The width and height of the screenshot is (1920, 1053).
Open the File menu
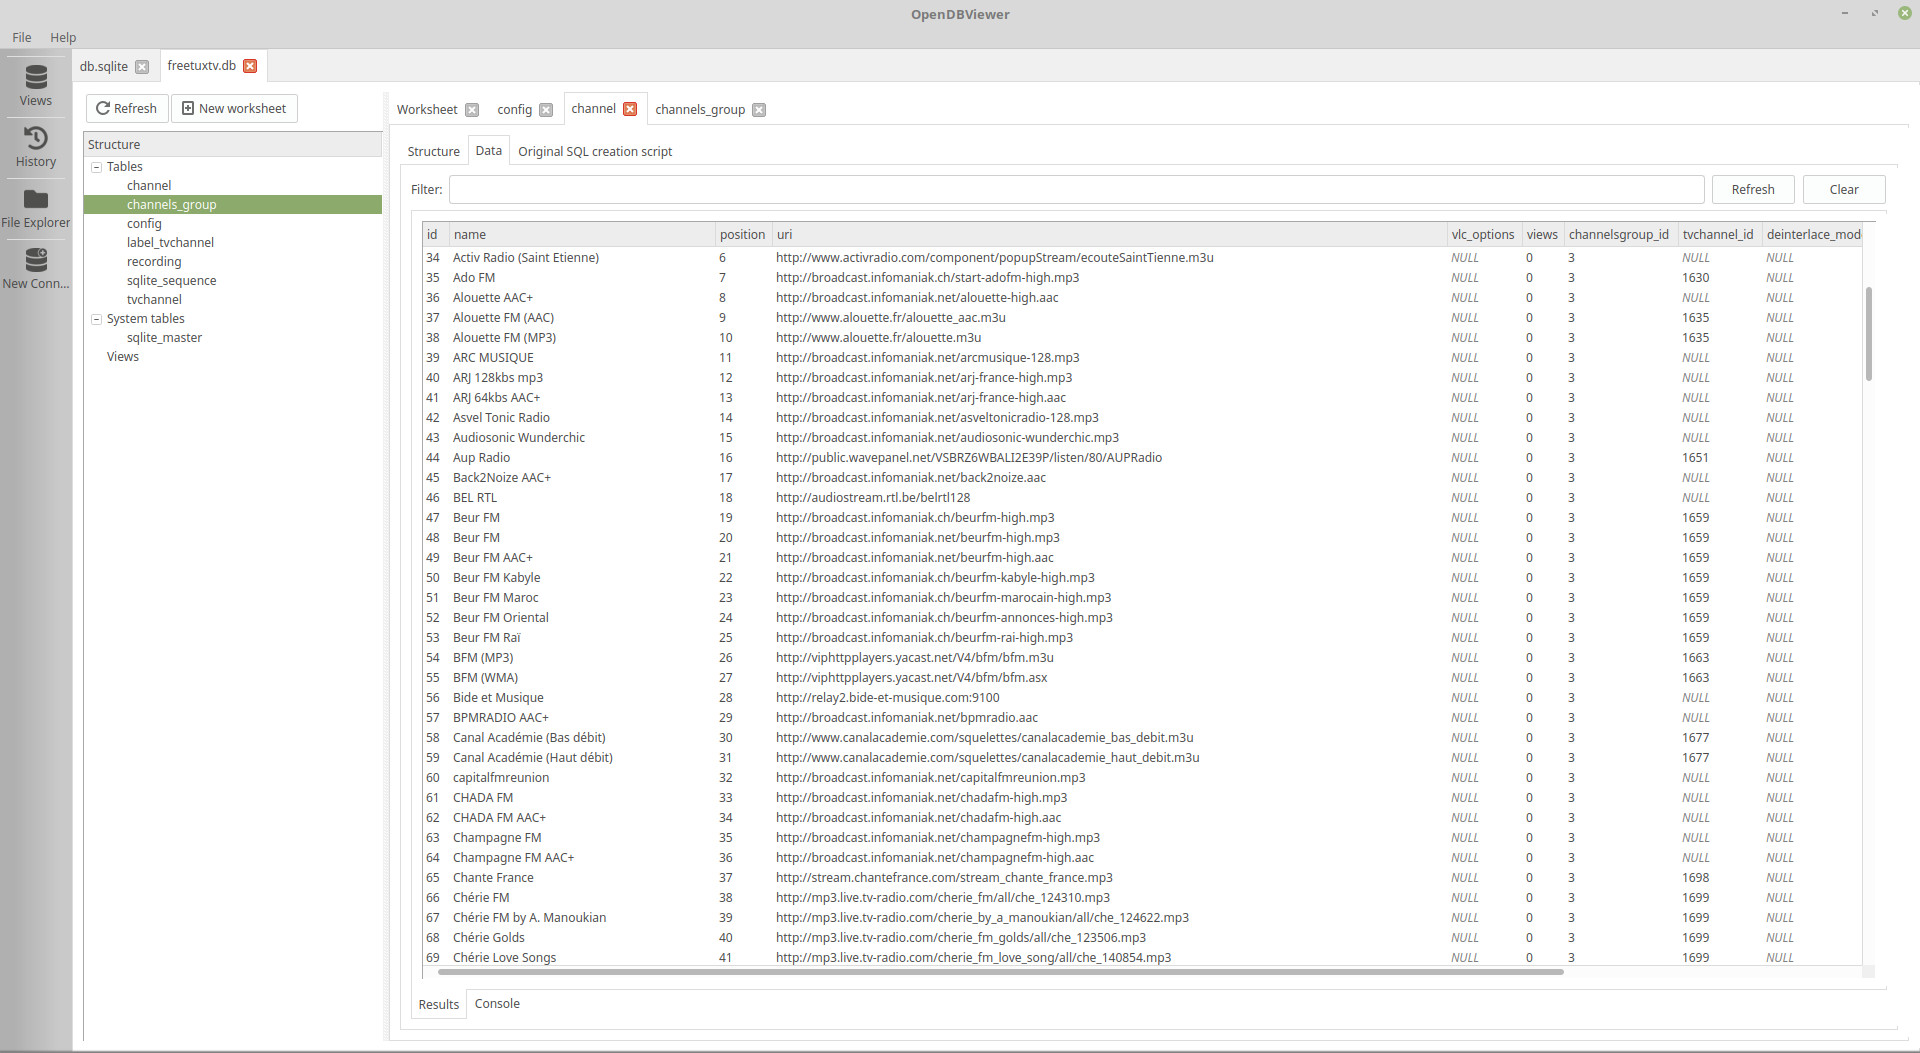(22, 37)
